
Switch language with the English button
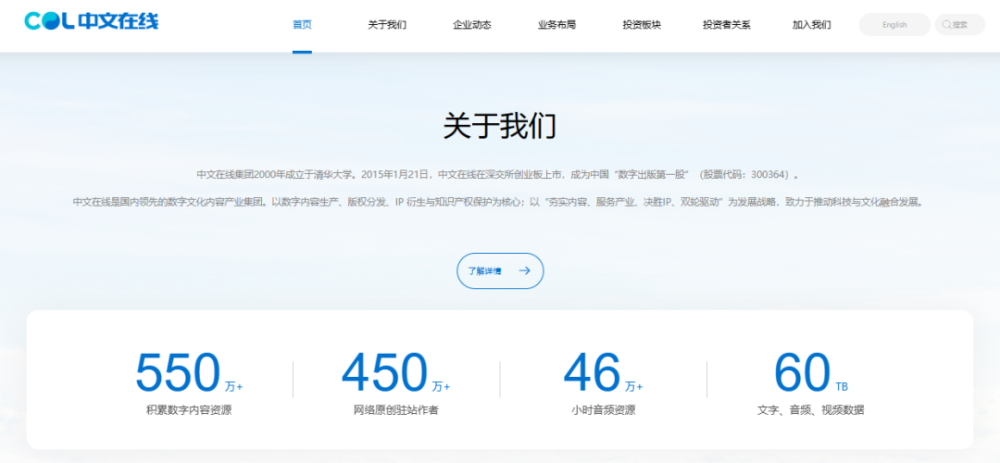tap(895, 25)
